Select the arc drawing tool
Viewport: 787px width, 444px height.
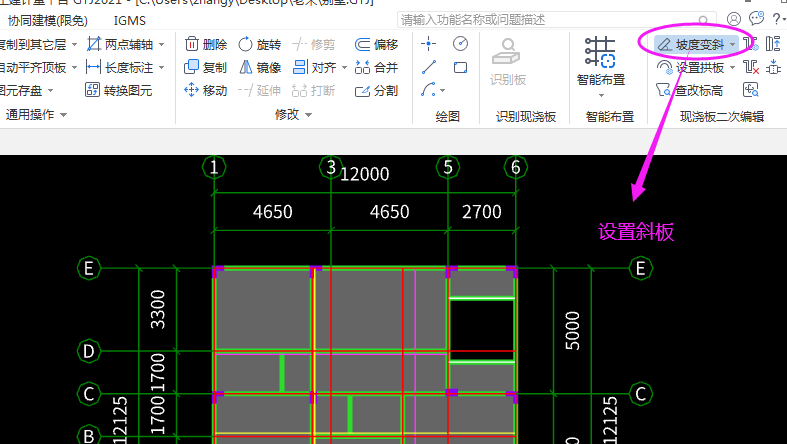point(428,90)
